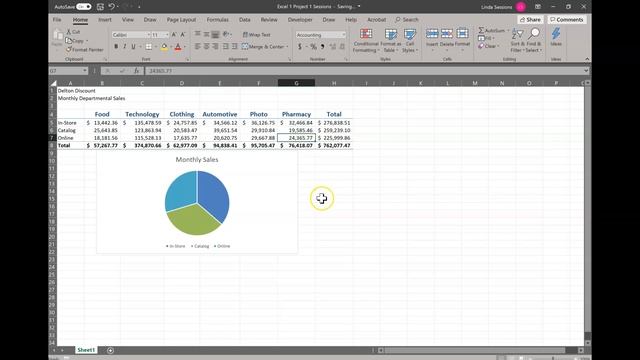Click Increase Decimal icon

point(333,47)
